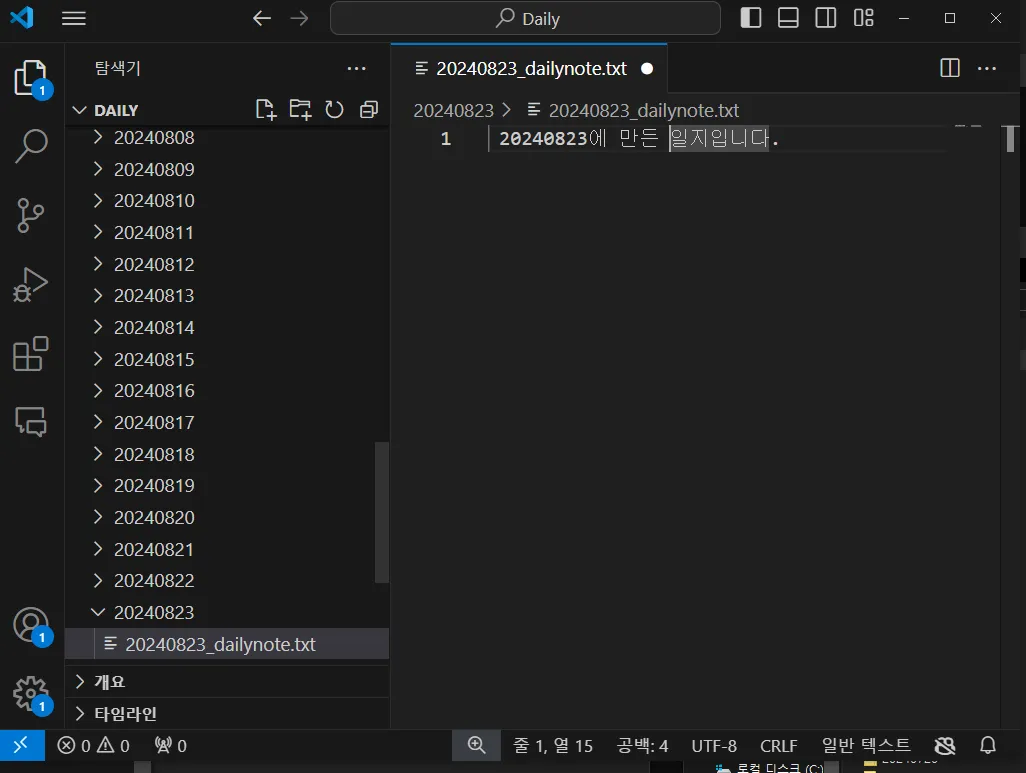Viewport: 1026px width, 773px height.
Task: Toggle the primary side bar visibility
Action: click(751, 18)
